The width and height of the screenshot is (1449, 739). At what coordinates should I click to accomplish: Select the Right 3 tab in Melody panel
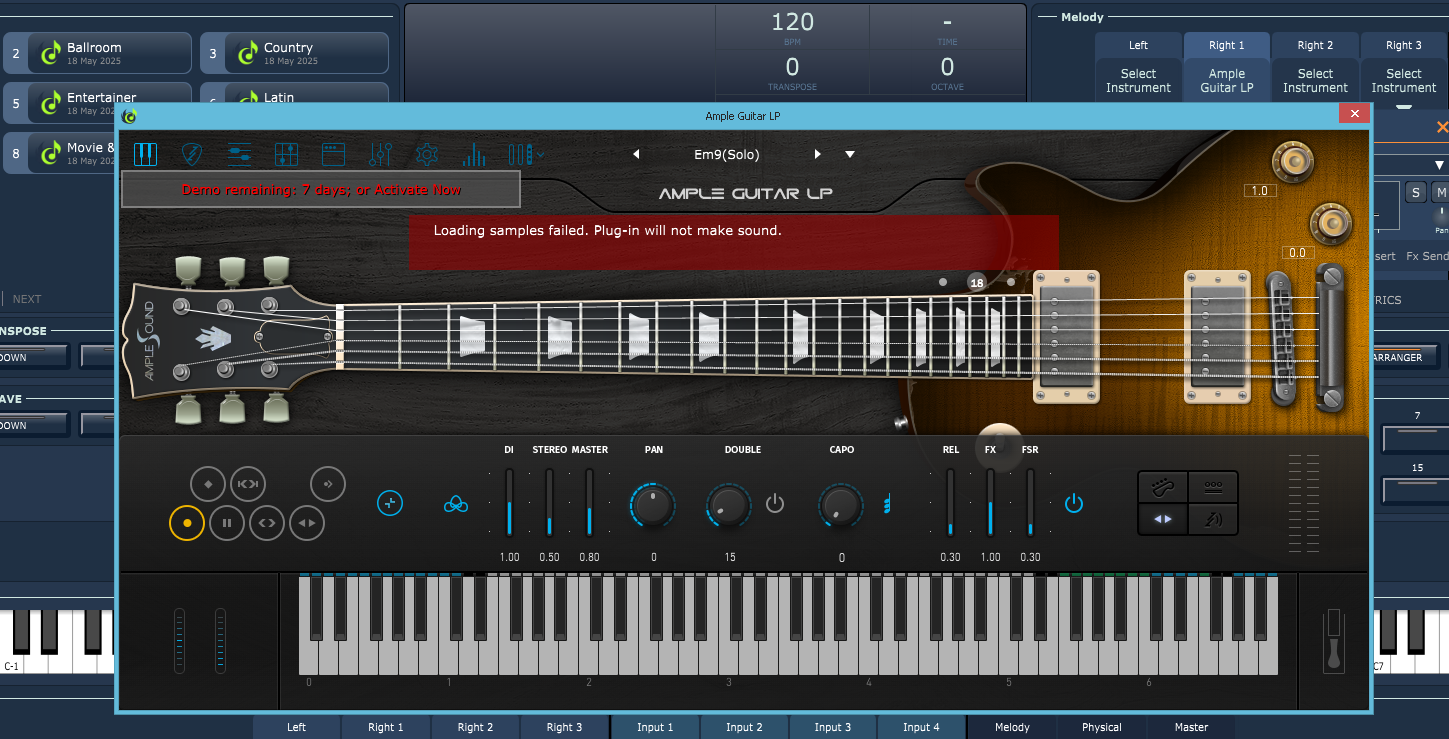click(x=1404, y=45)
